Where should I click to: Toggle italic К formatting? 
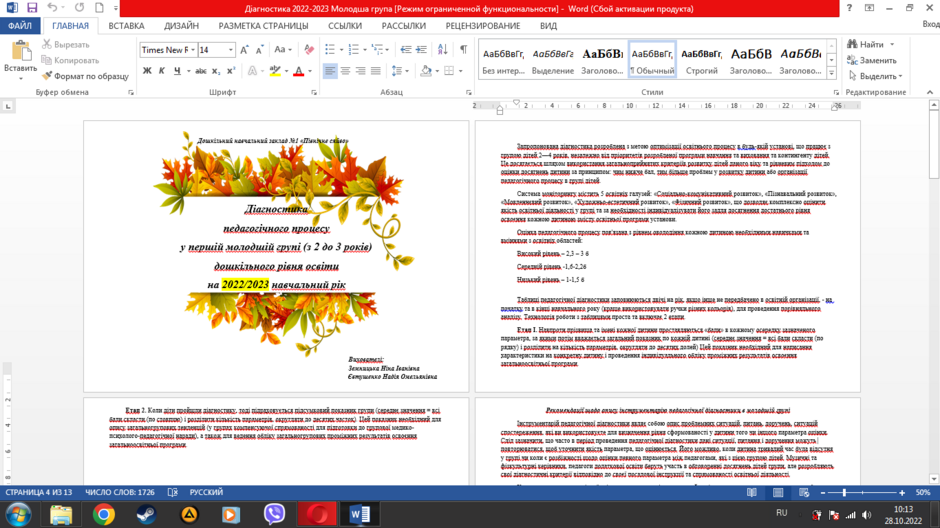tap(162, 71)
